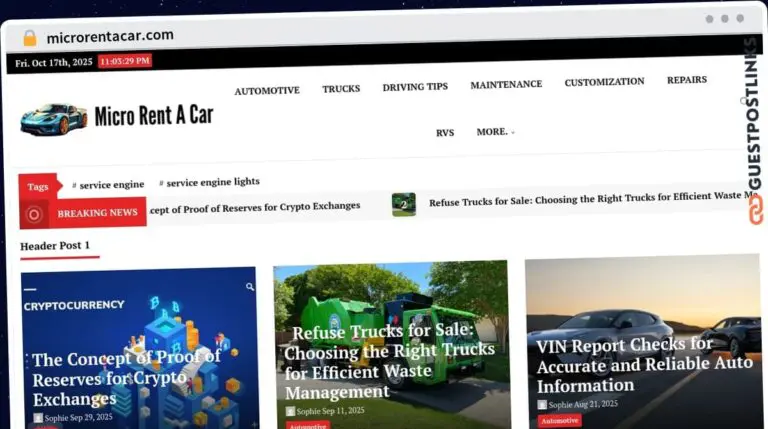Image resolution: width=768 pixels, height=429 pixels.
Task: Click the padlock icon in the address bar
Action: (29, 38)
